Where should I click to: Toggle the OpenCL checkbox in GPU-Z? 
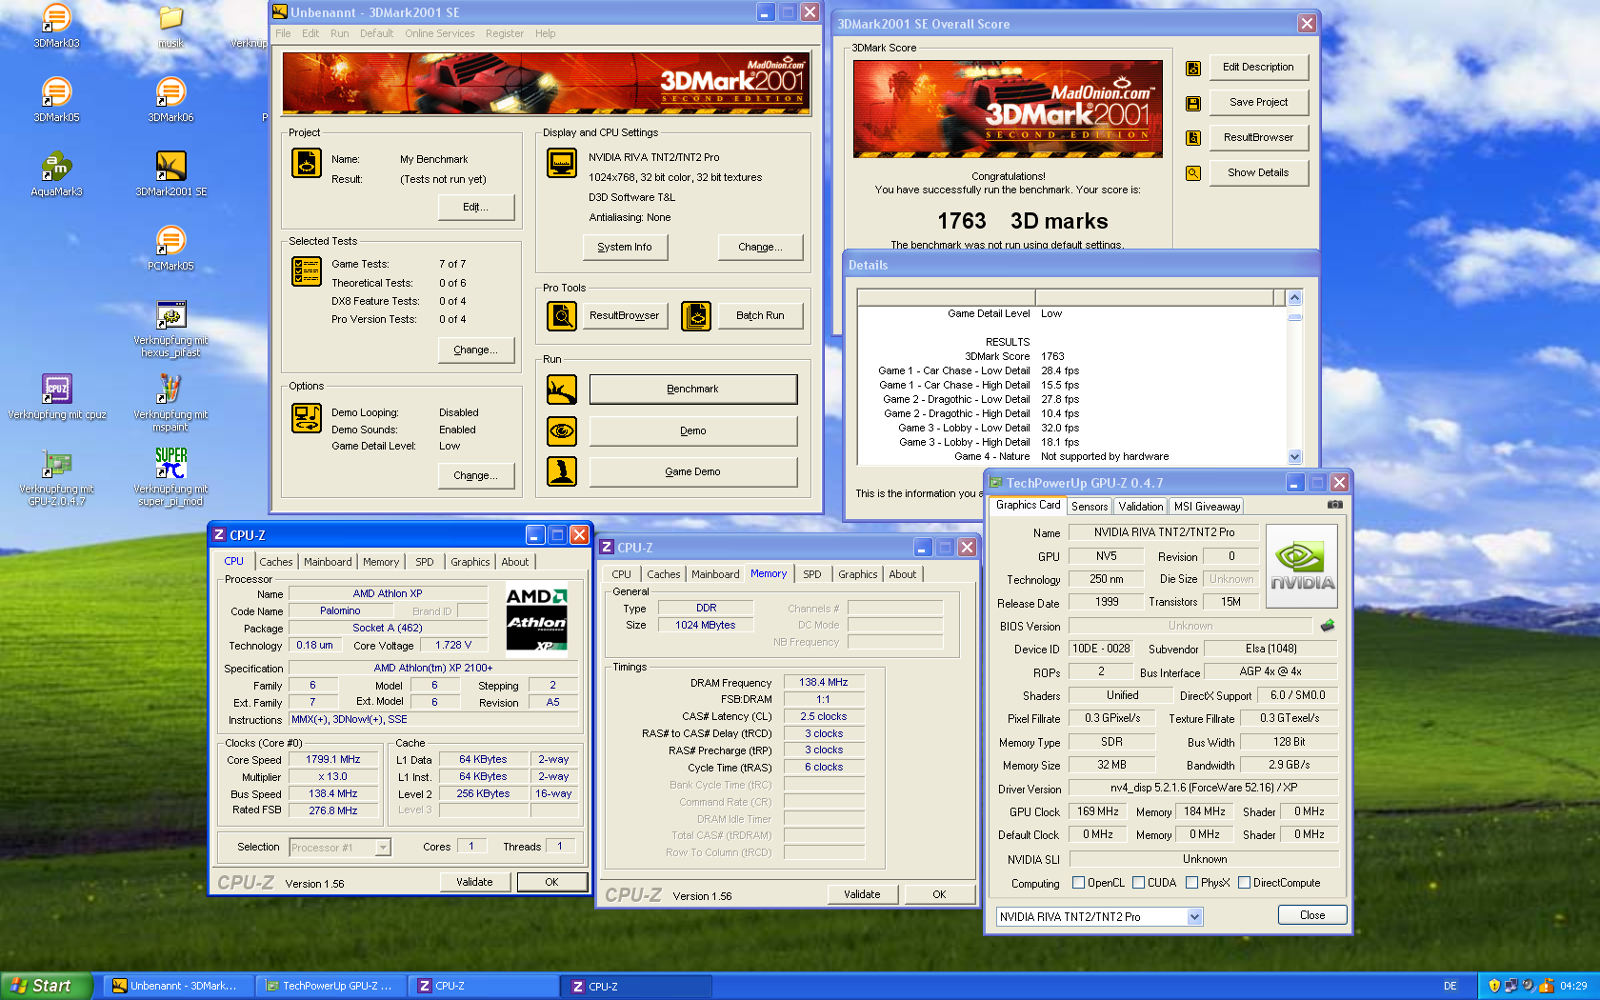click(1078, 883)
